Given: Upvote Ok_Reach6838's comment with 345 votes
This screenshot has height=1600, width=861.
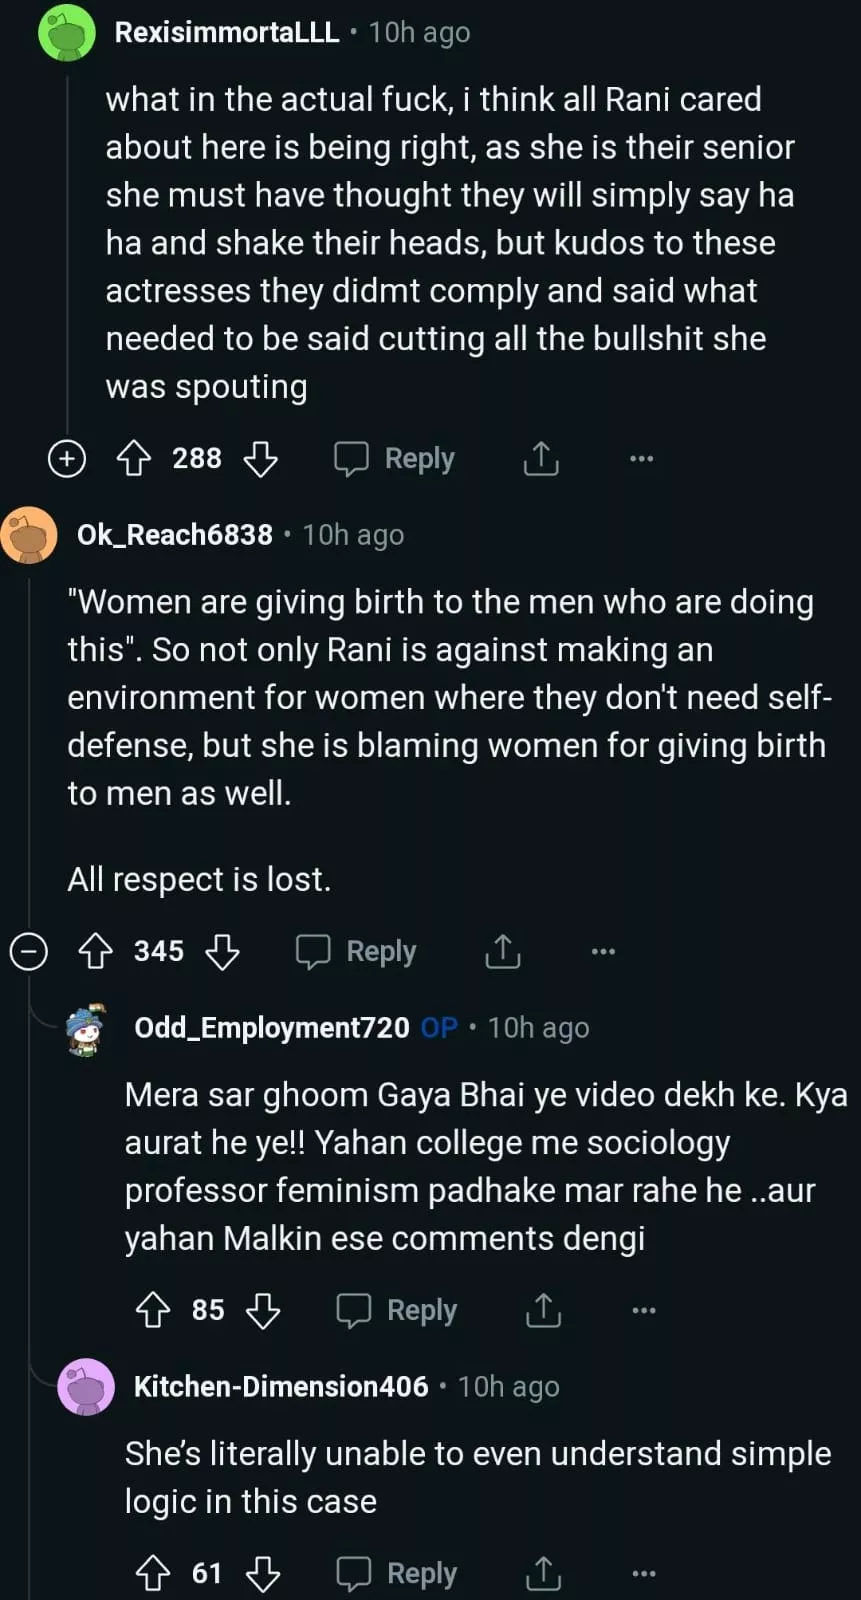Looking at the screenshot, I should [96, 951].
